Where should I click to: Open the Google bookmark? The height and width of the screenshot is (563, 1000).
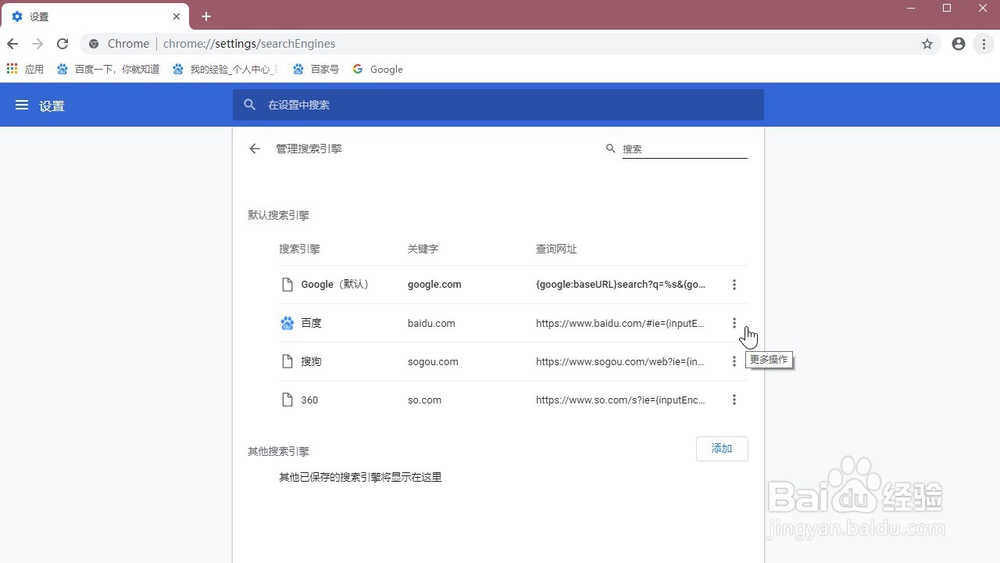[378, 69]
